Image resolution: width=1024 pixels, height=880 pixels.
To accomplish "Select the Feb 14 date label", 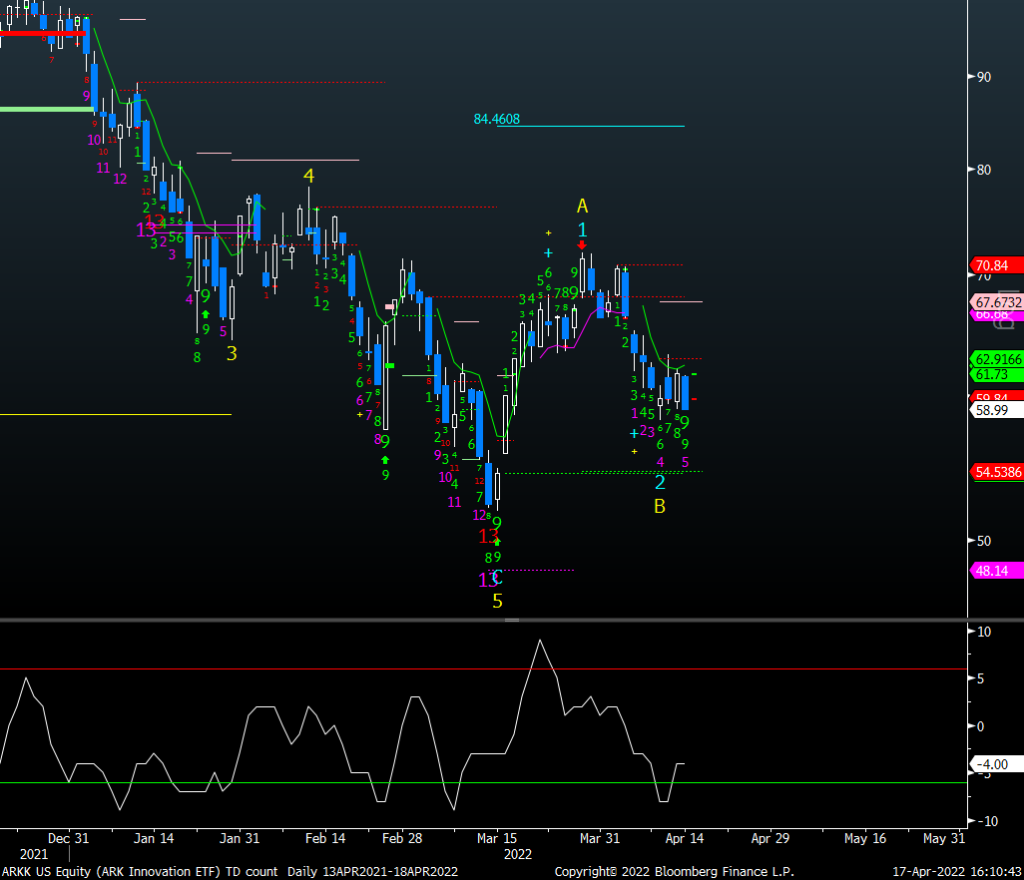I will coord(325,838).
